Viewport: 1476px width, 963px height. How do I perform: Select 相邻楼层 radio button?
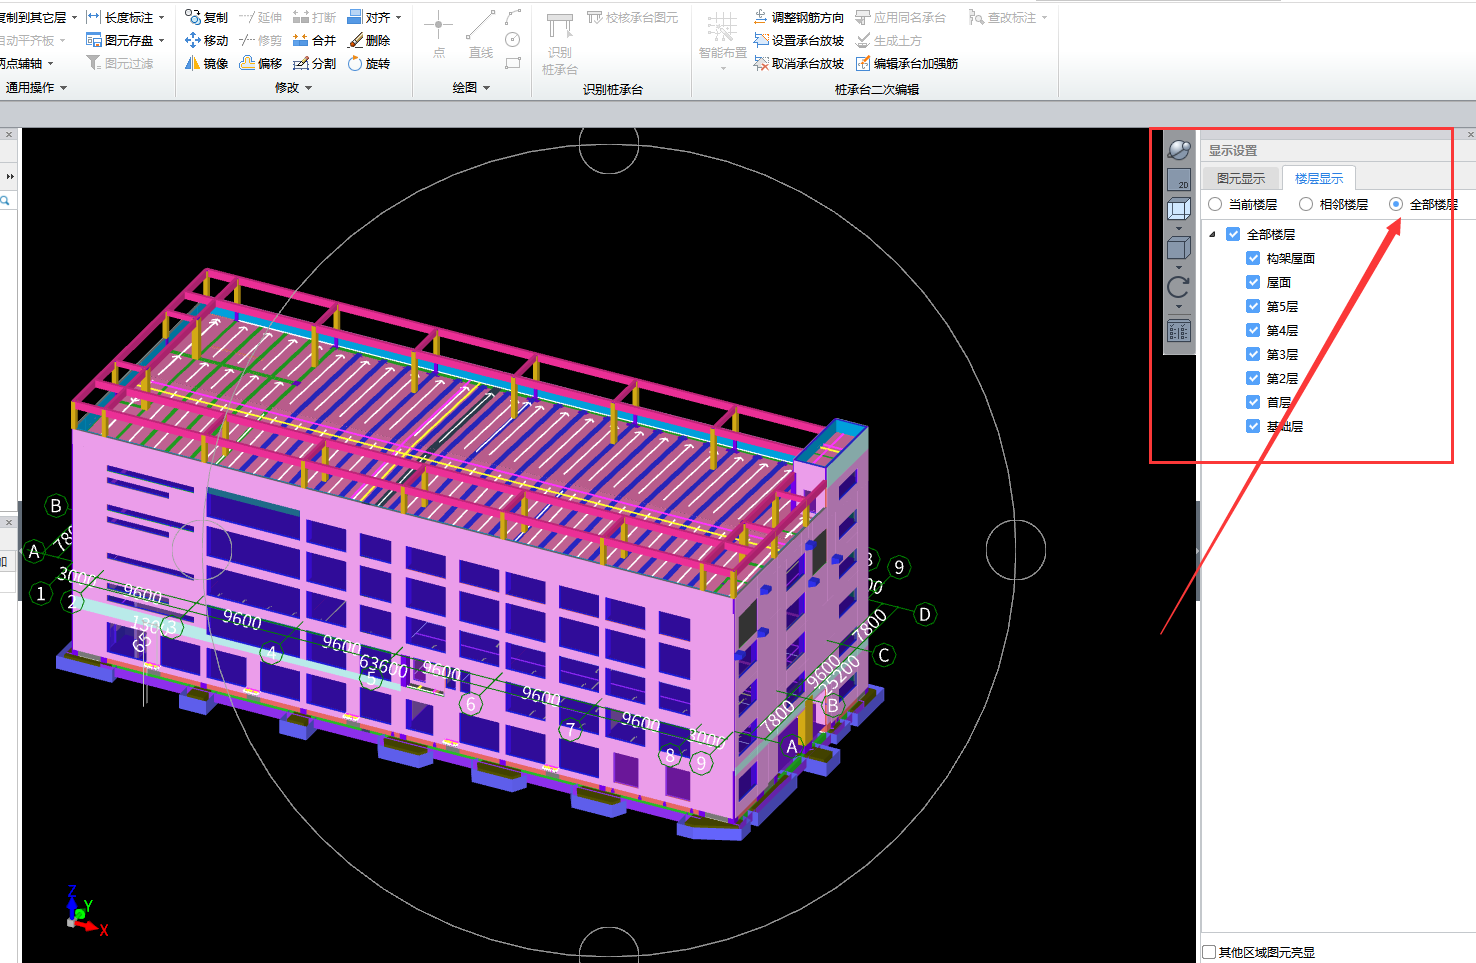tap(1306, 204)
